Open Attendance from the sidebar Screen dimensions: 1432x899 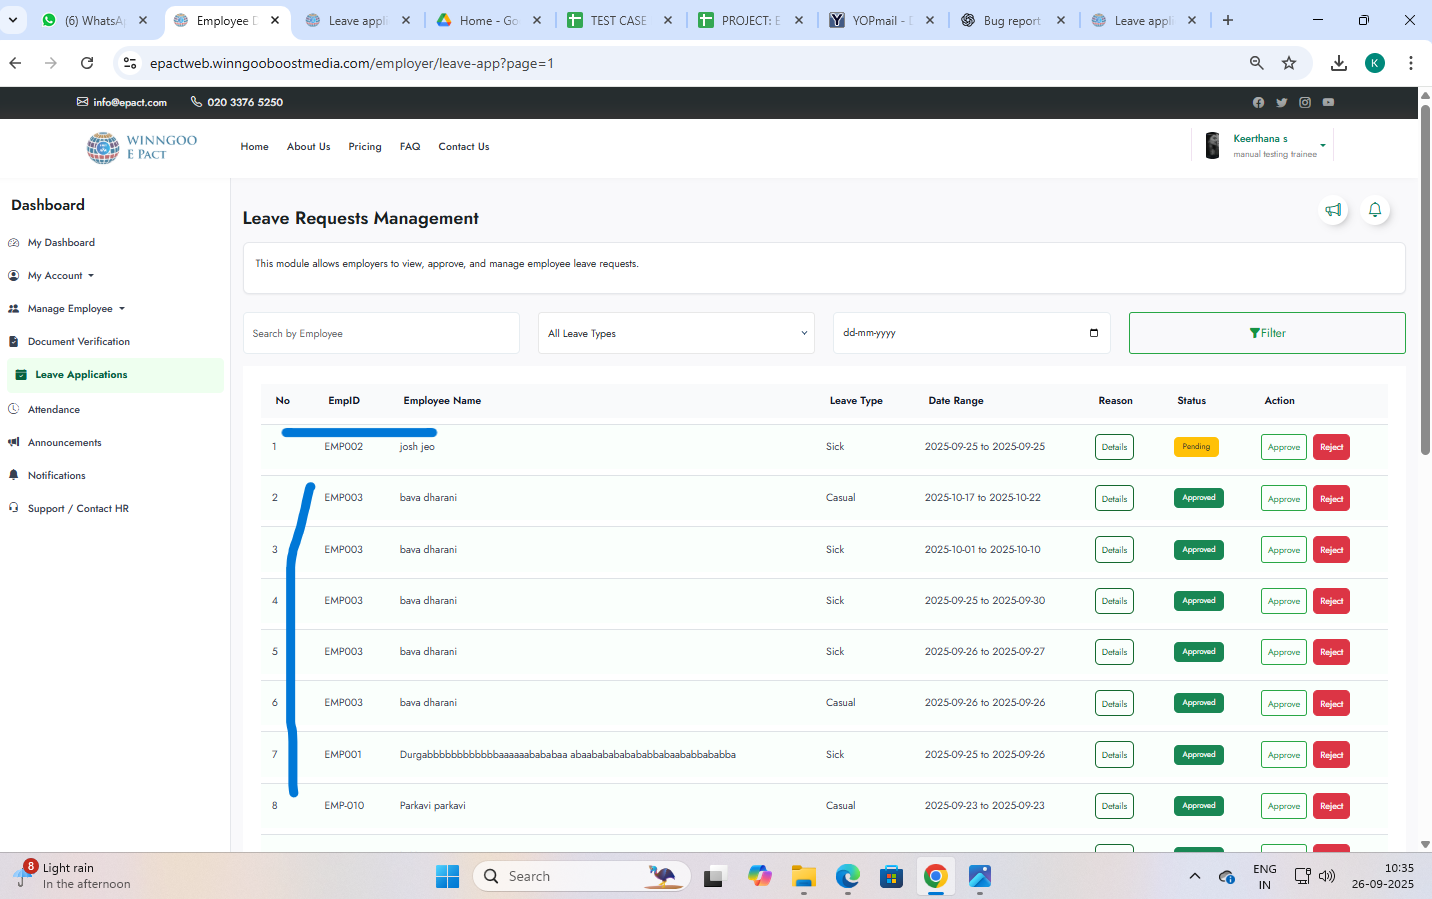coord(54,410)
